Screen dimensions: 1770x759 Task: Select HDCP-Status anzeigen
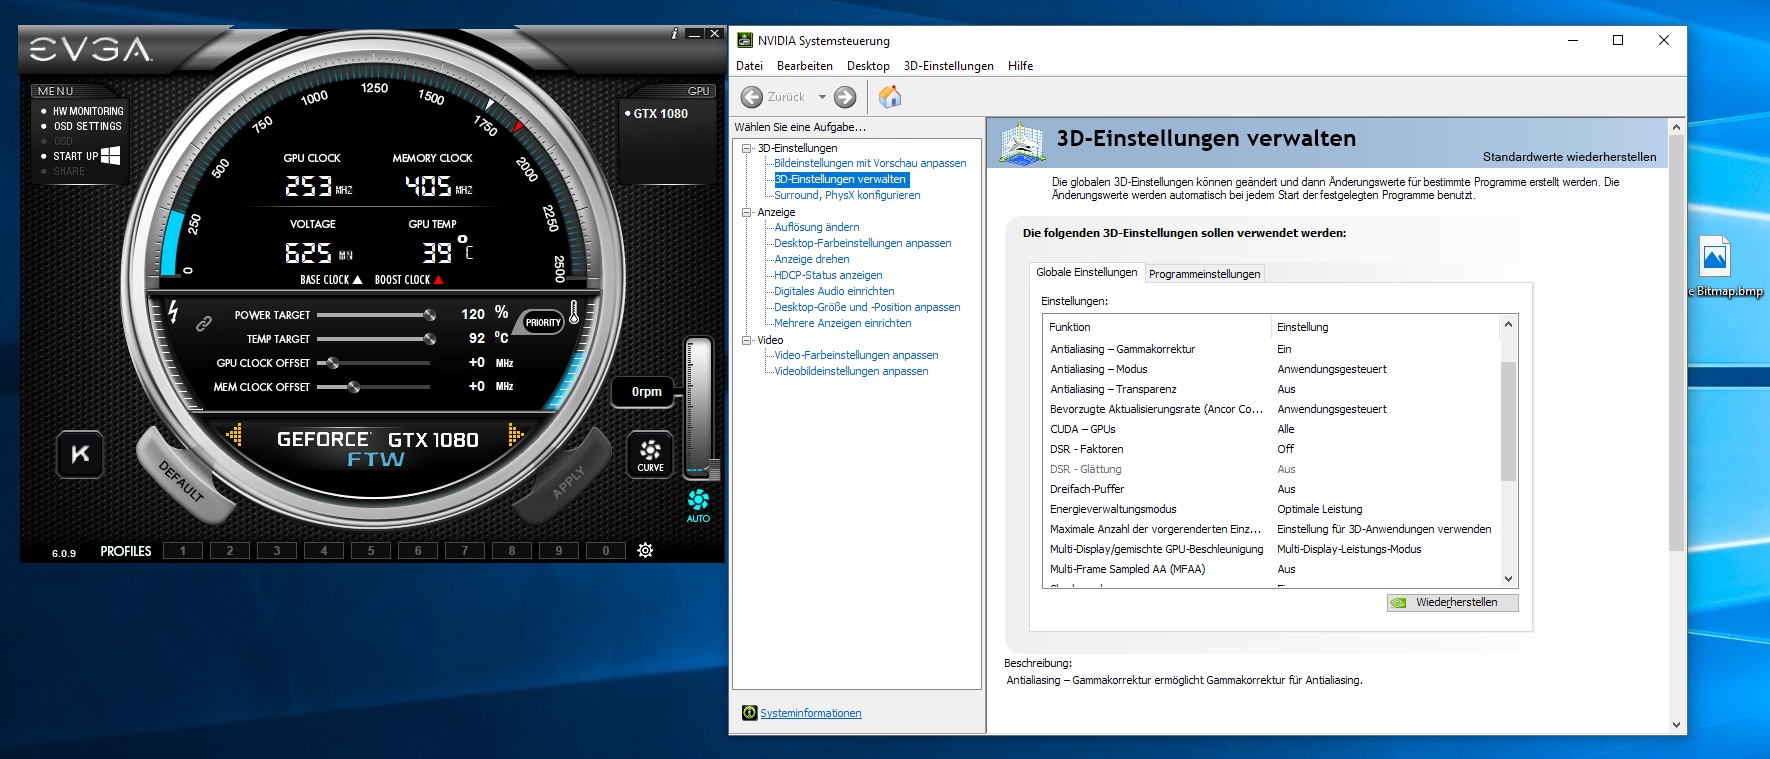click(828, 275)
